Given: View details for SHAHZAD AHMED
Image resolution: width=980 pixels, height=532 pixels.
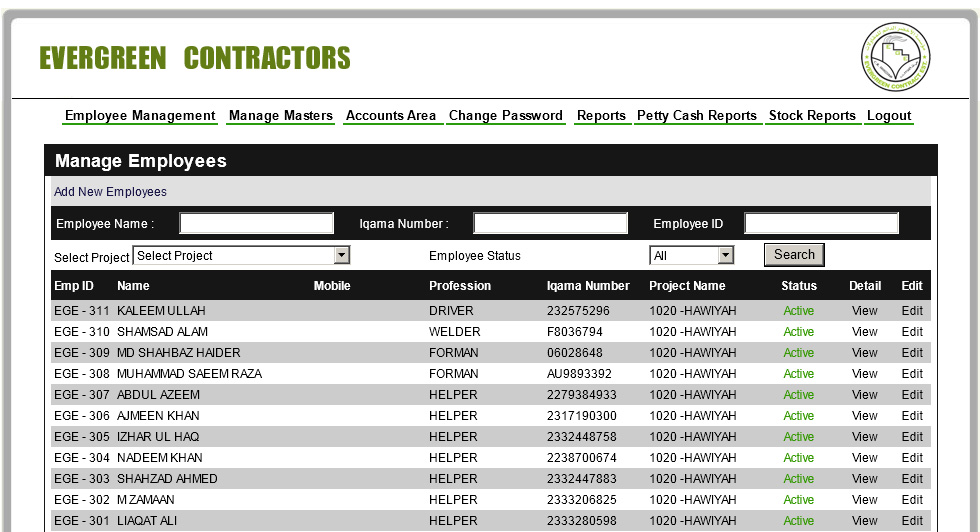Looking at the screenshot, I should tap(864, 479).
